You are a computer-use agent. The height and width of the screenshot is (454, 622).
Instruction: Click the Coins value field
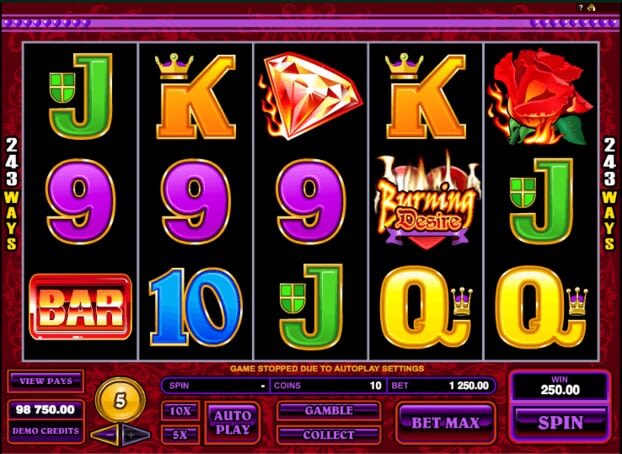tap(328, 385)
